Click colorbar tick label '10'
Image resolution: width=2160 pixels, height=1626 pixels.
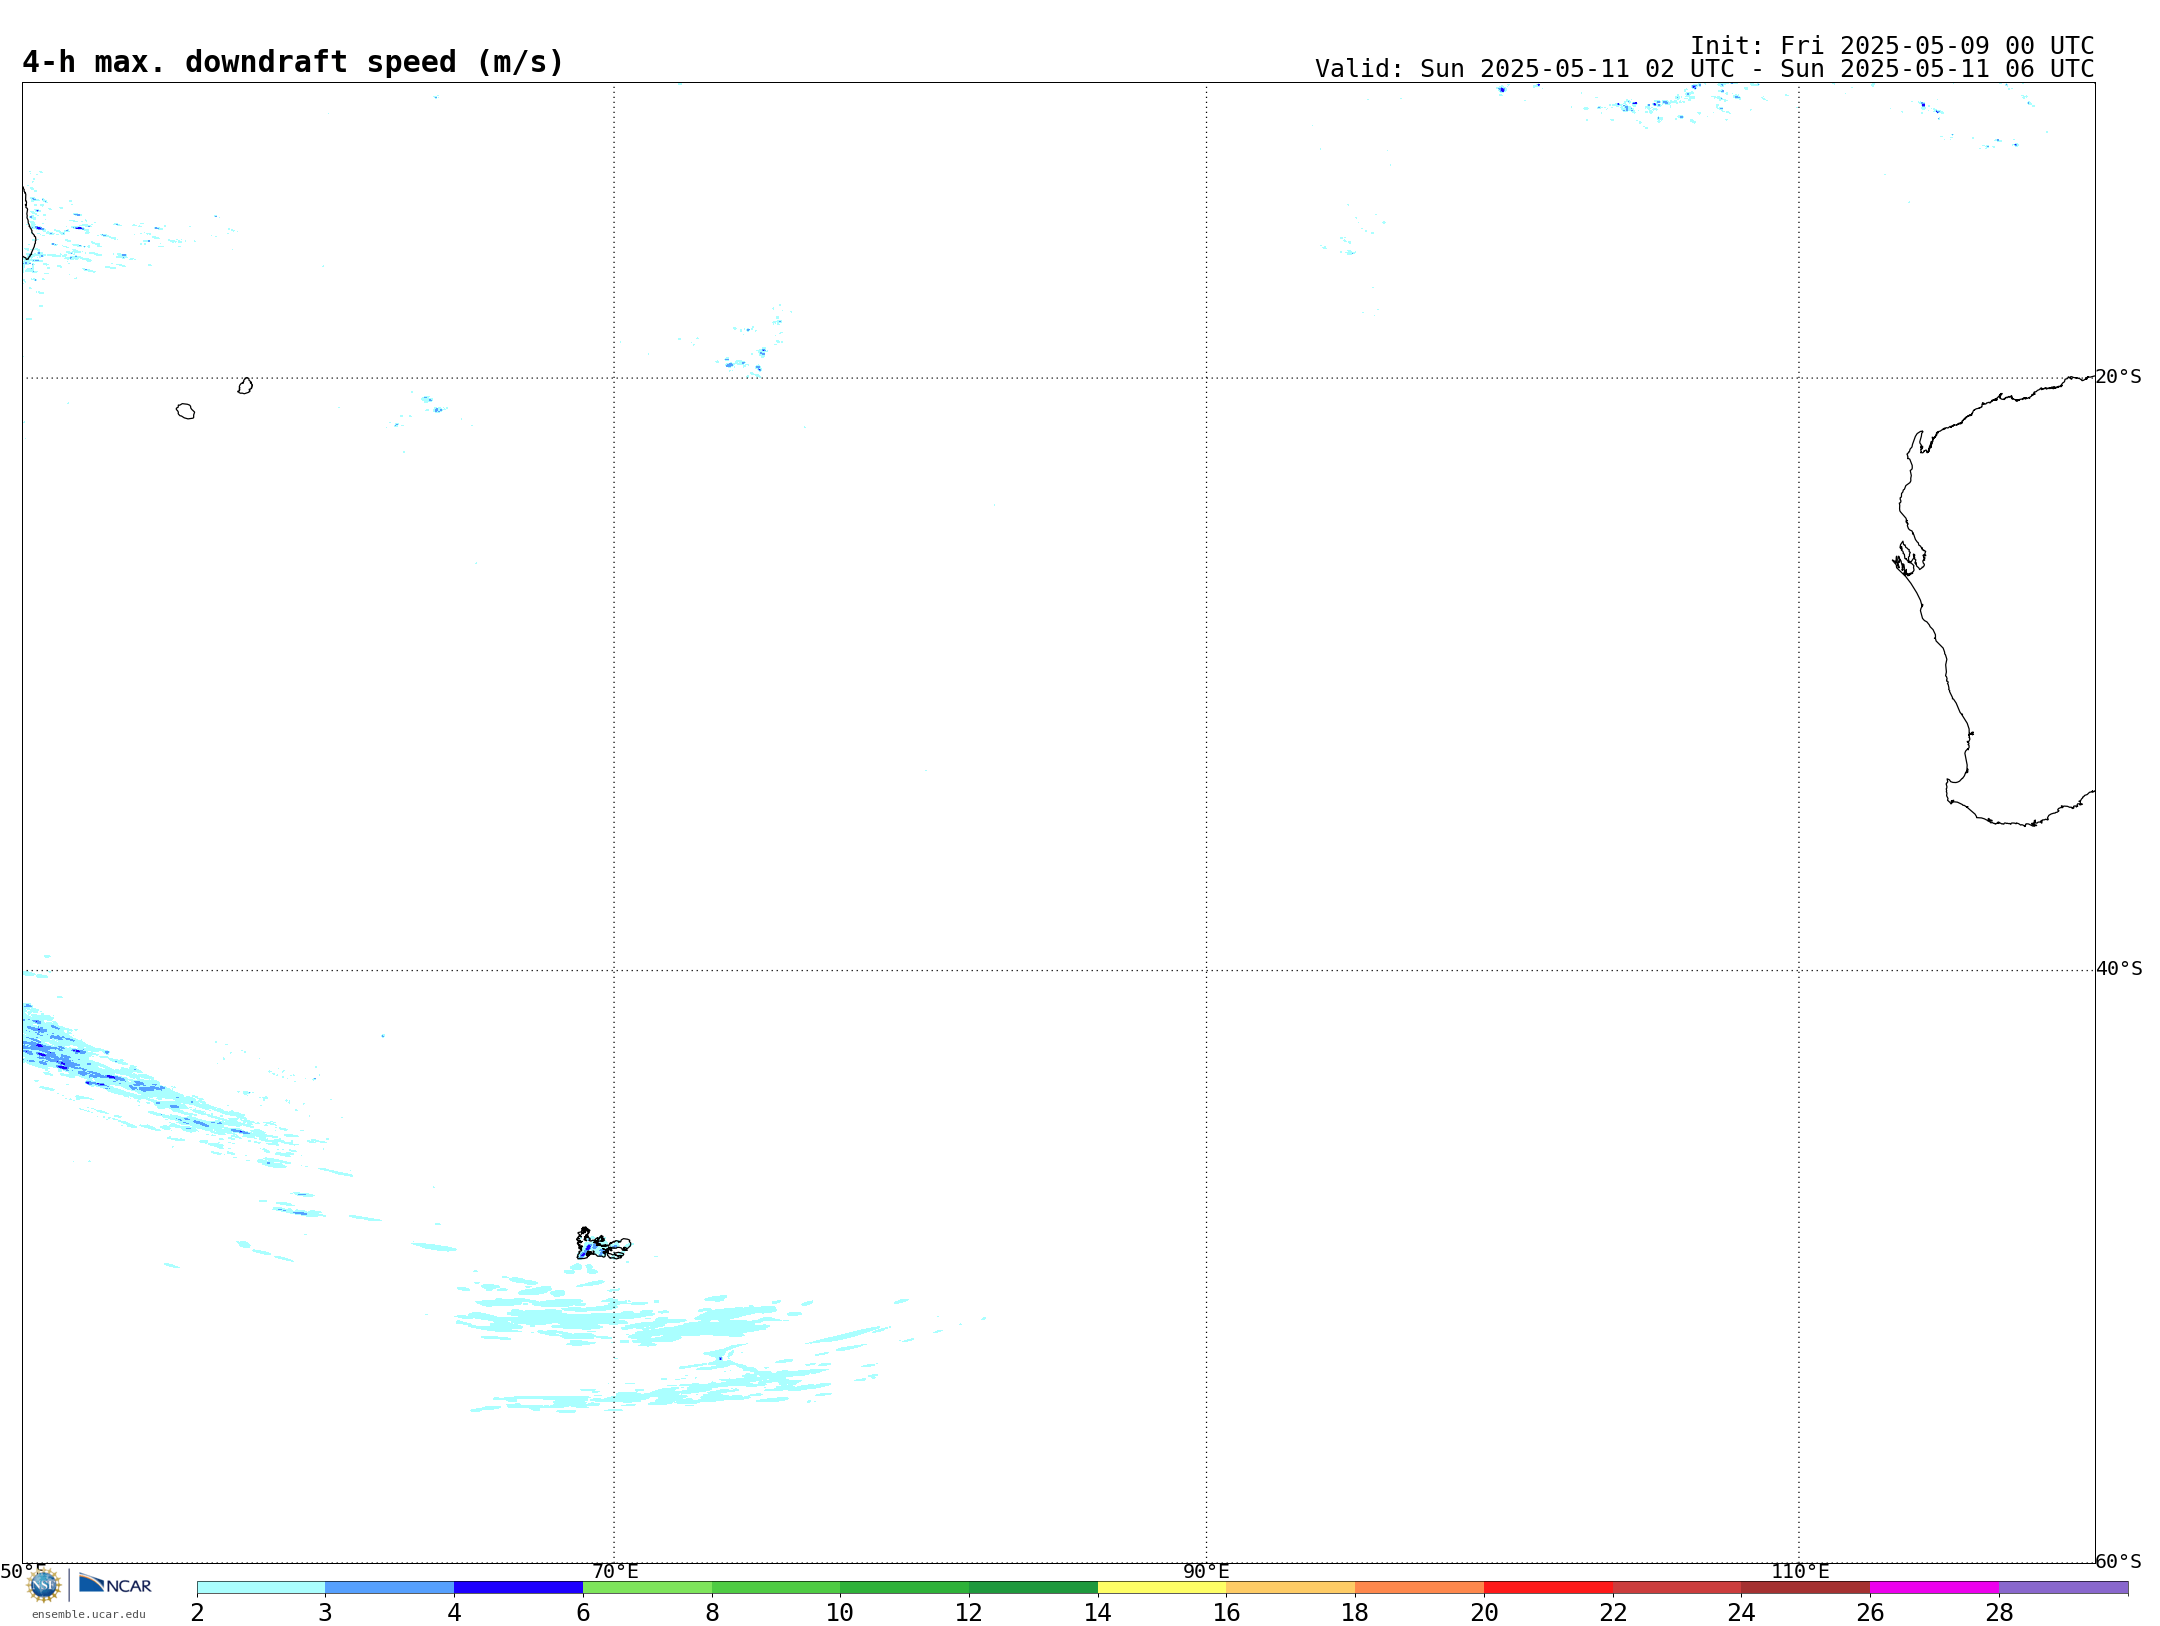point(840,1613)
